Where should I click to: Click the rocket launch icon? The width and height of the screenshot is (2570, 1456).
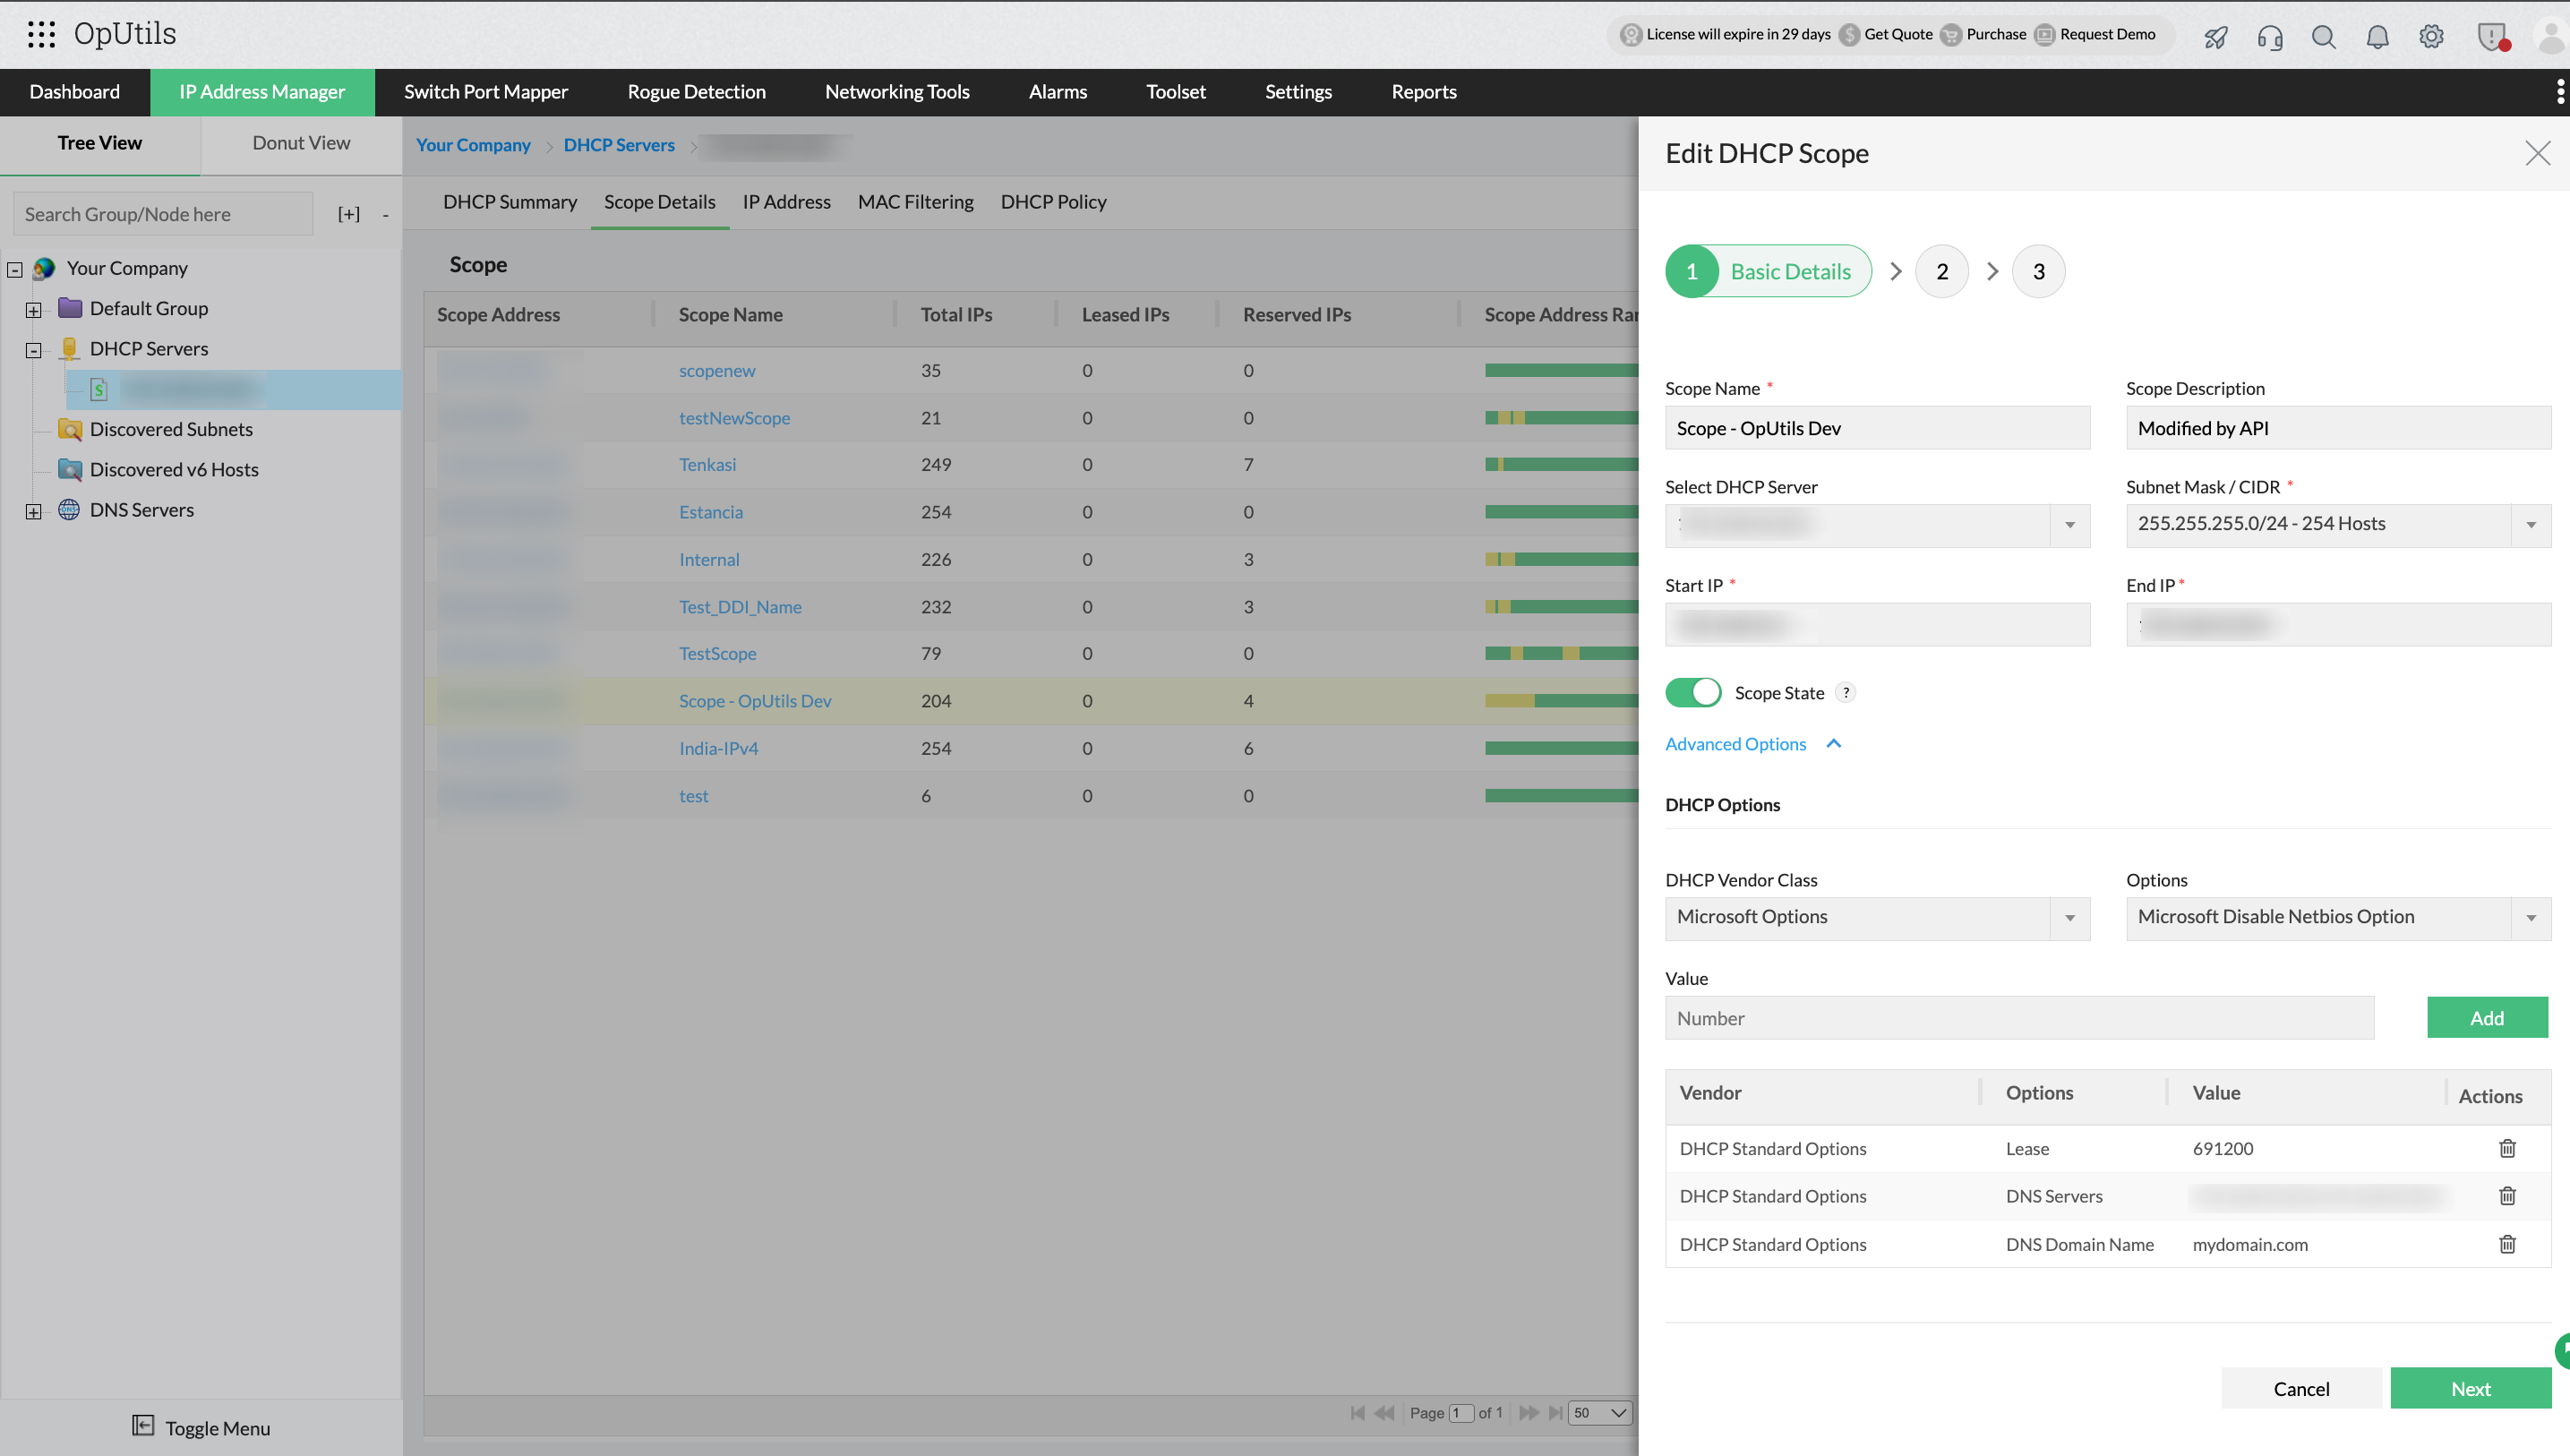(2215, 36)
